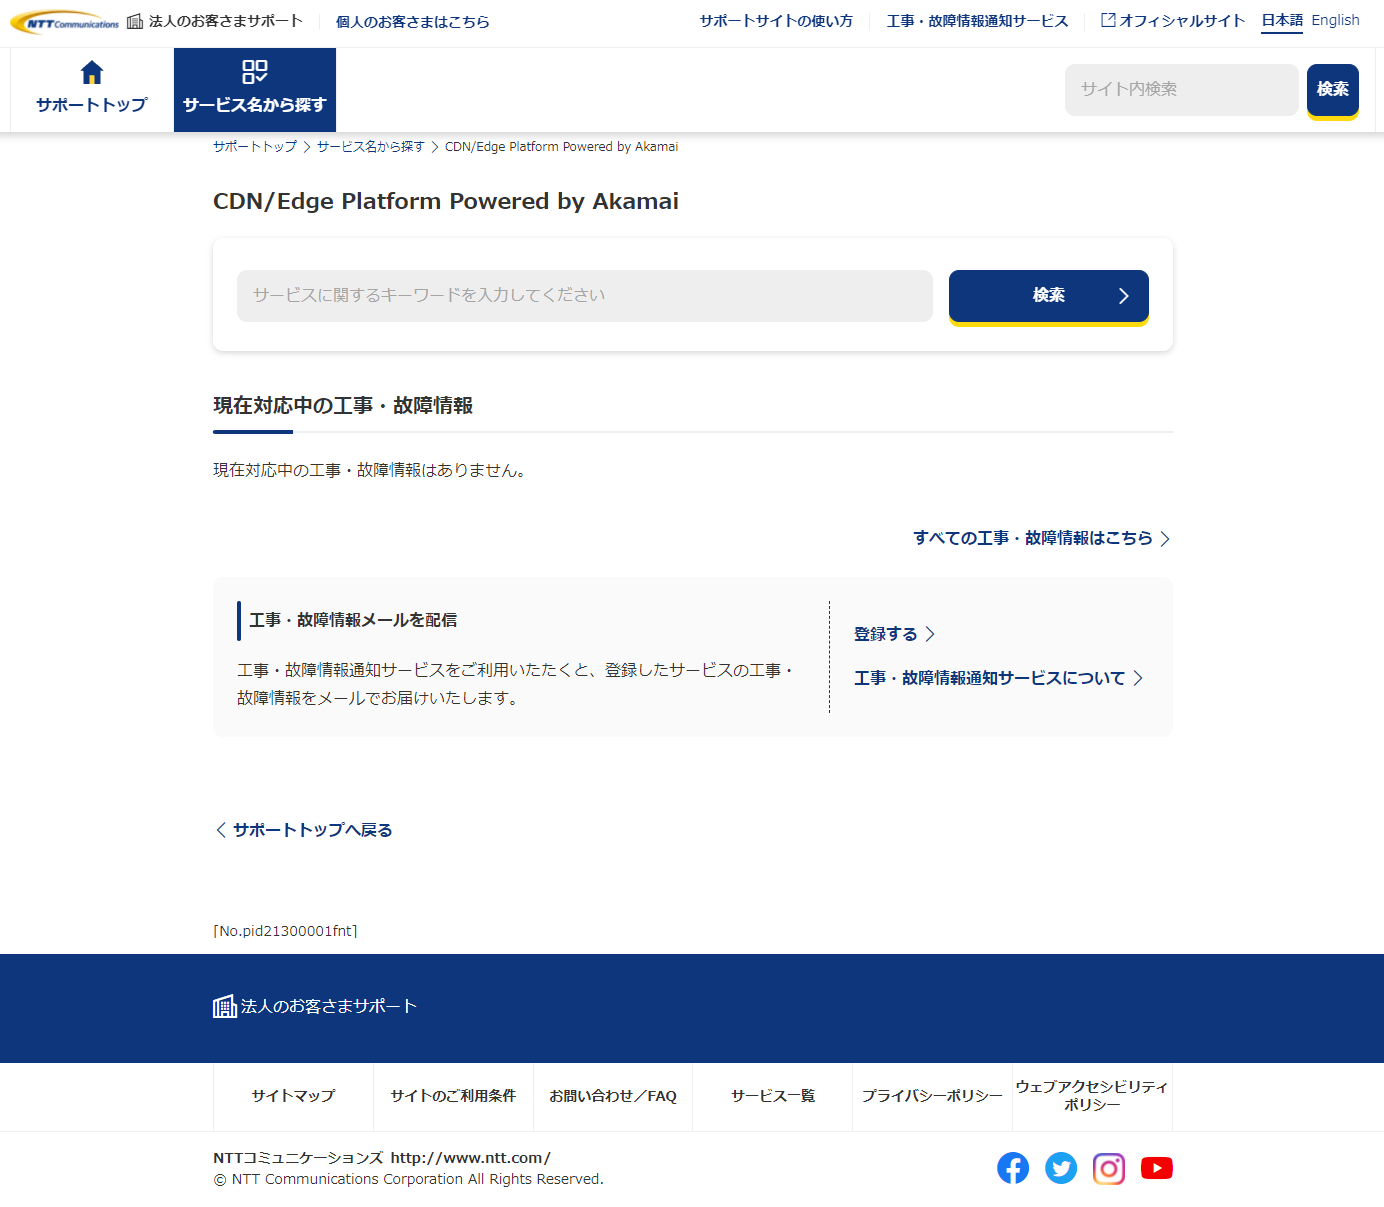The width and height of the screenshot is (1384, 1207).
Task: Open 工事・故障情報通知サービス in top menu
Action: click(977, 21)
